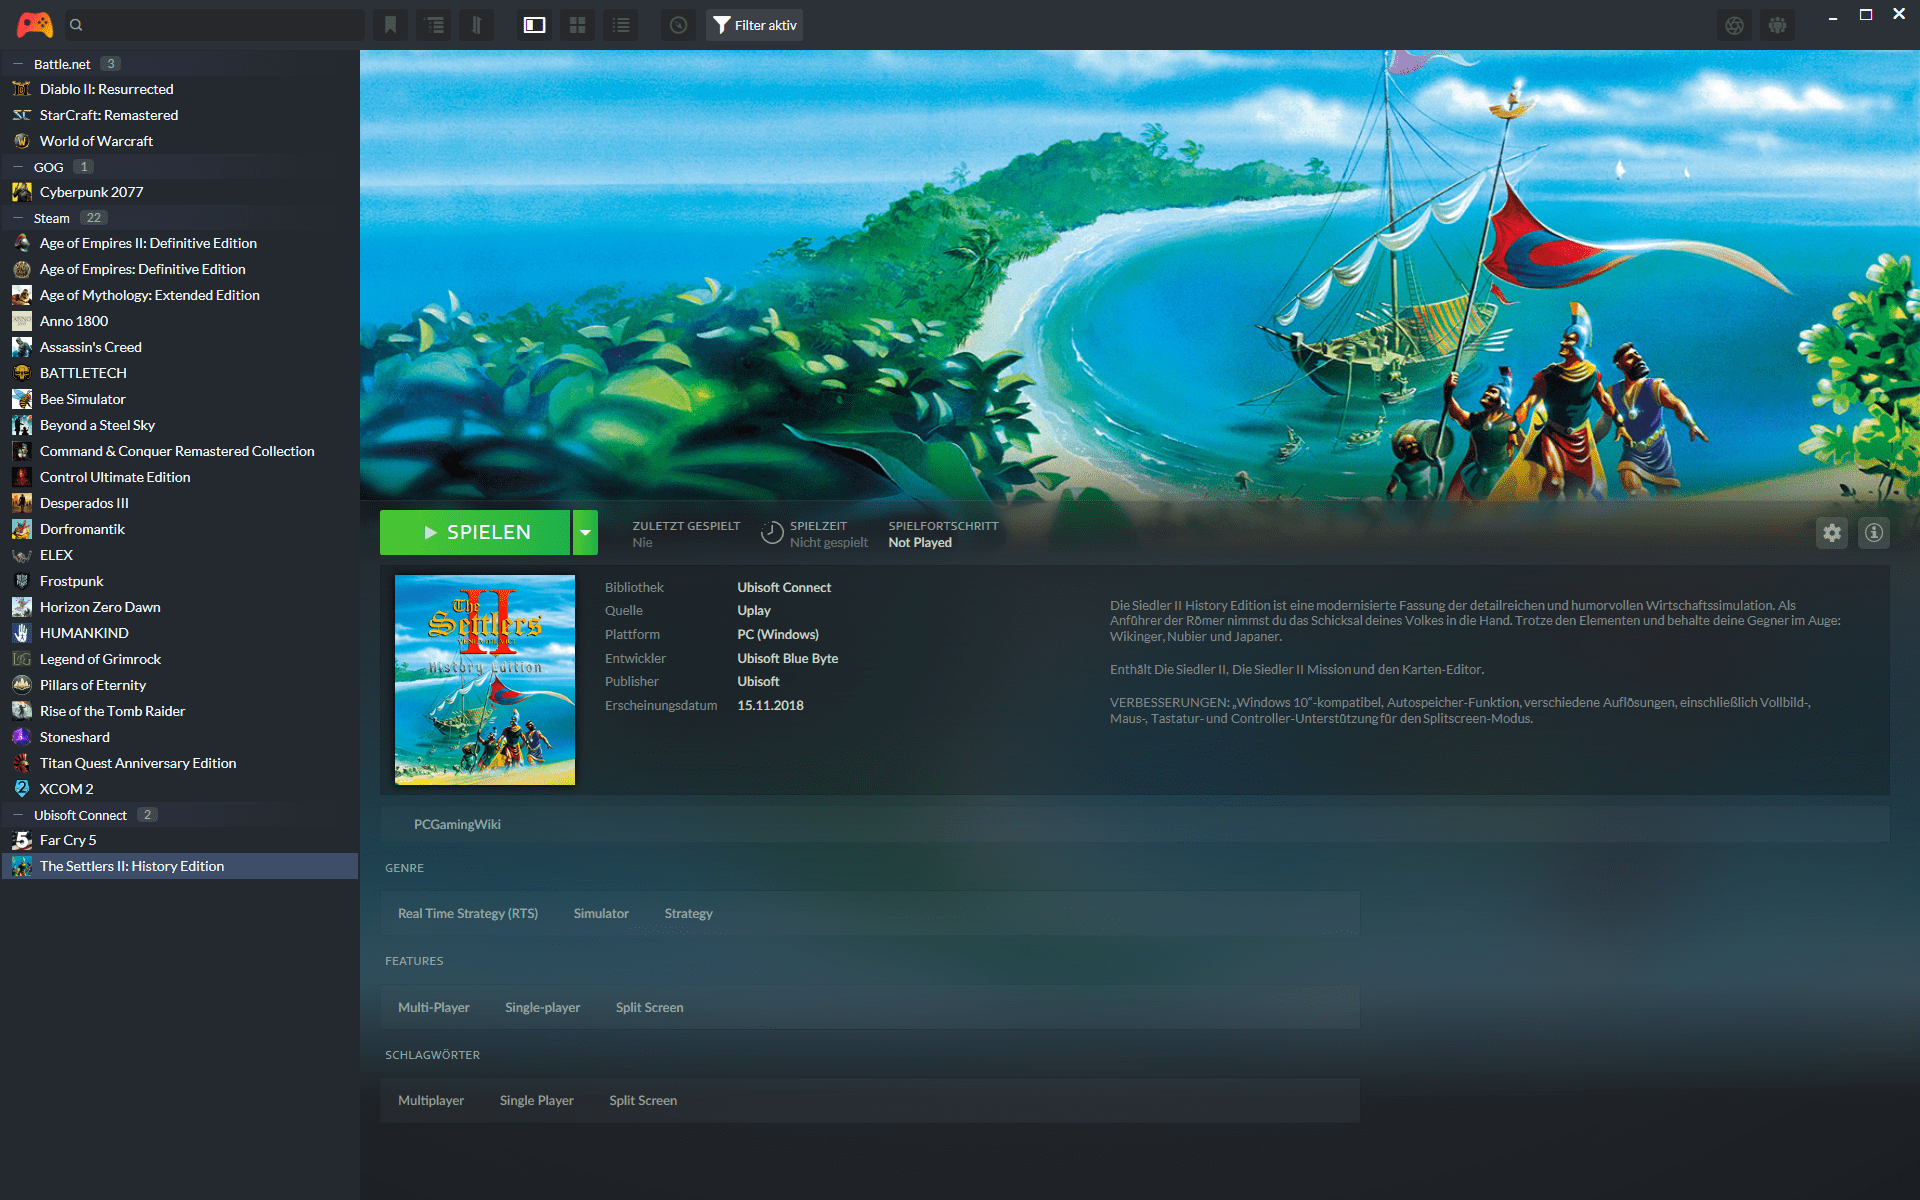Screen dimensions: 1920x1200
Task: Select Cyberpunk 2077
Action: 180,192
